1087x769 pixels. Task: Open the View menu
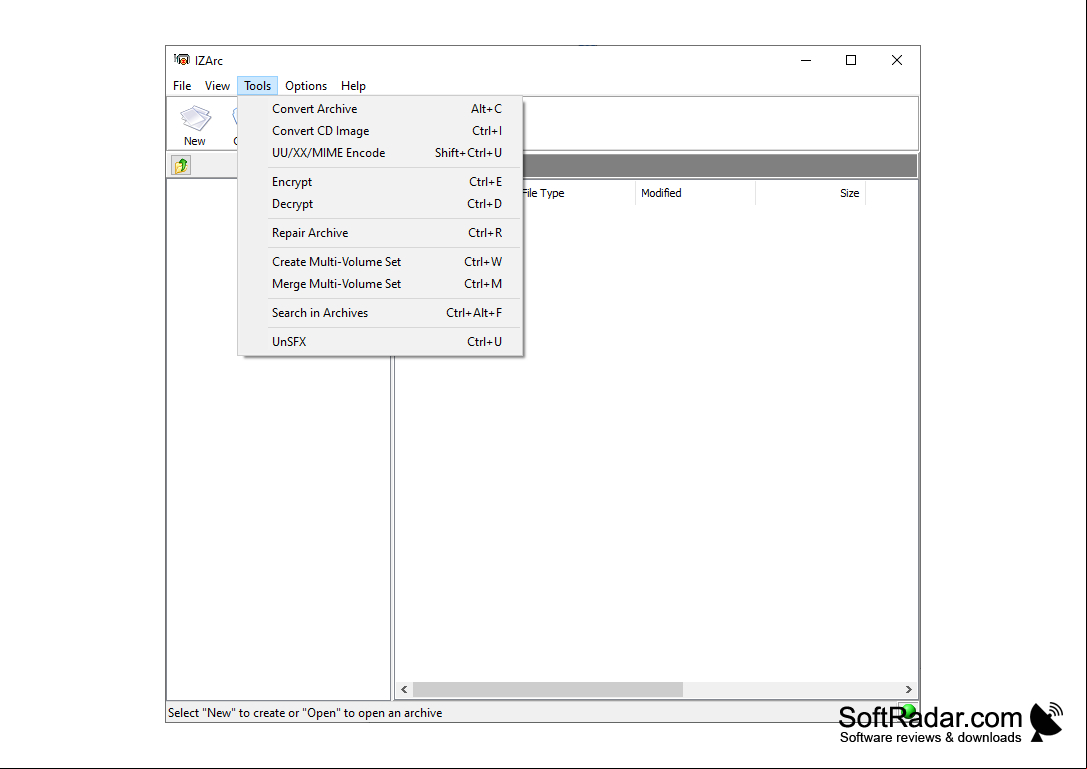coord(217,86)
